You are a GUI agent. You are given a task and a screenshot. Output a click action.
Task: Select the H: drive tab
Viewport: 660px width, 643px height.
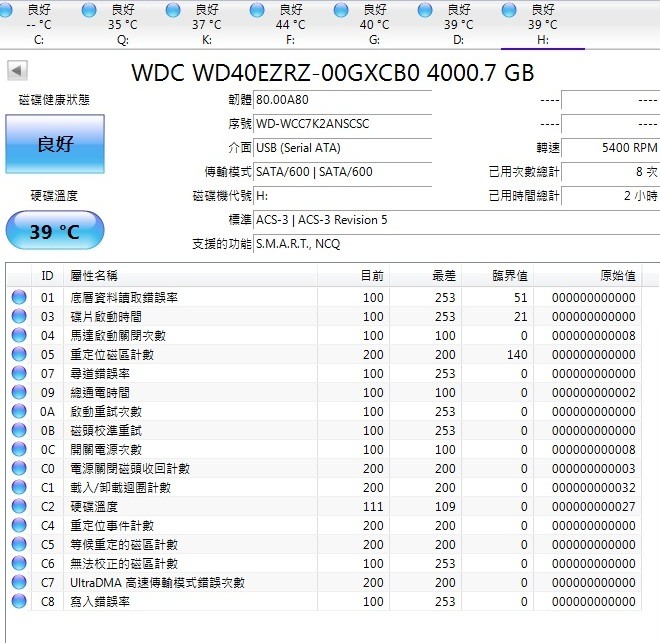pos(543,24)
